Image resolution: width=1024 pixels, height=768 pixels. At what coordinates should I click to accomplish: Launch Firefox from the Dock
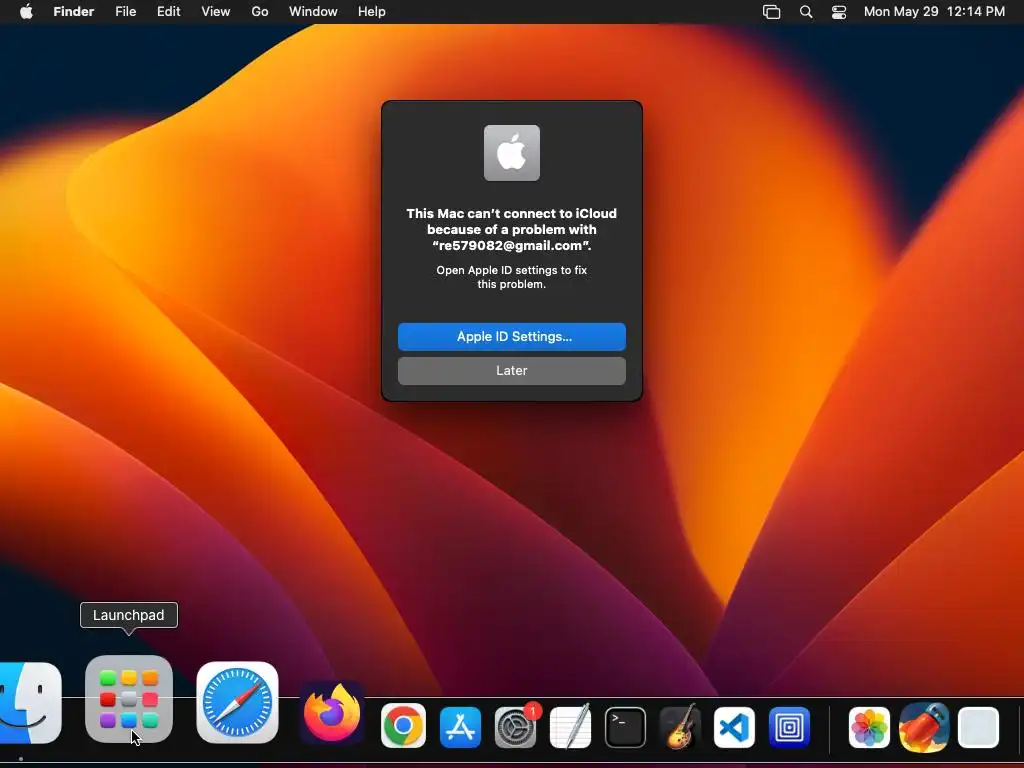pyautogui.click(x=332, y=711)
